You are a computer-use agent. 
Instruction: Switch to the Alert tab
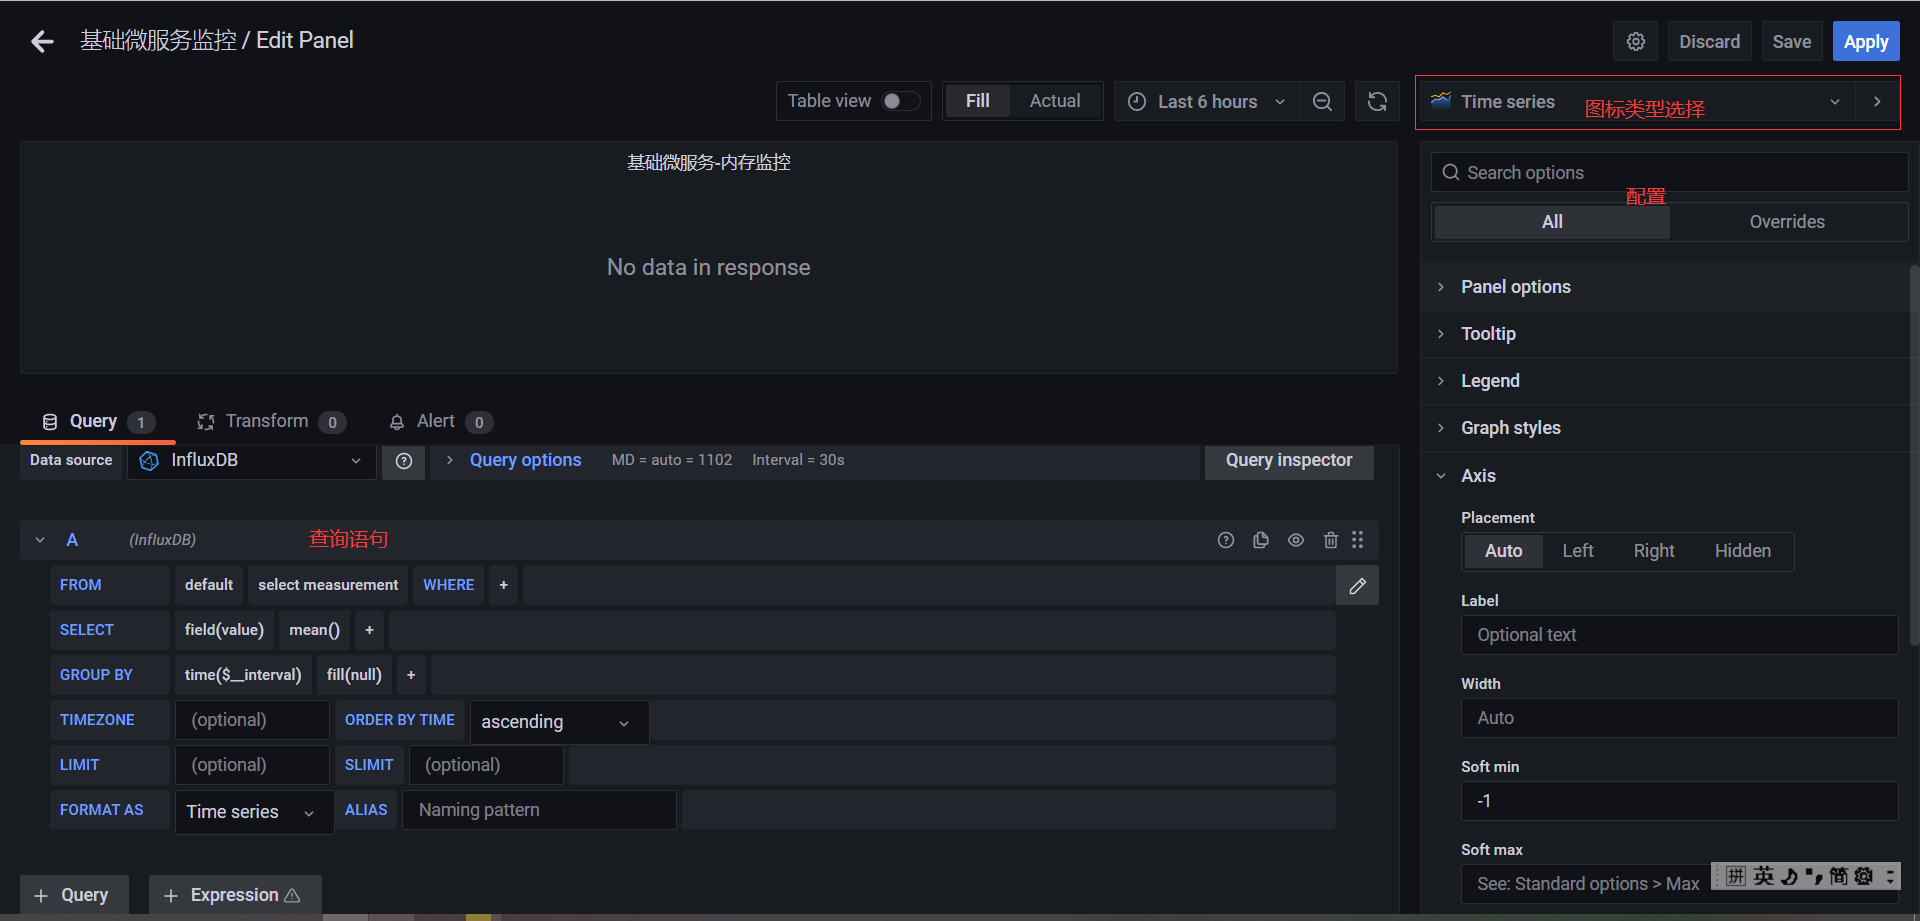[x=440, y=422]
